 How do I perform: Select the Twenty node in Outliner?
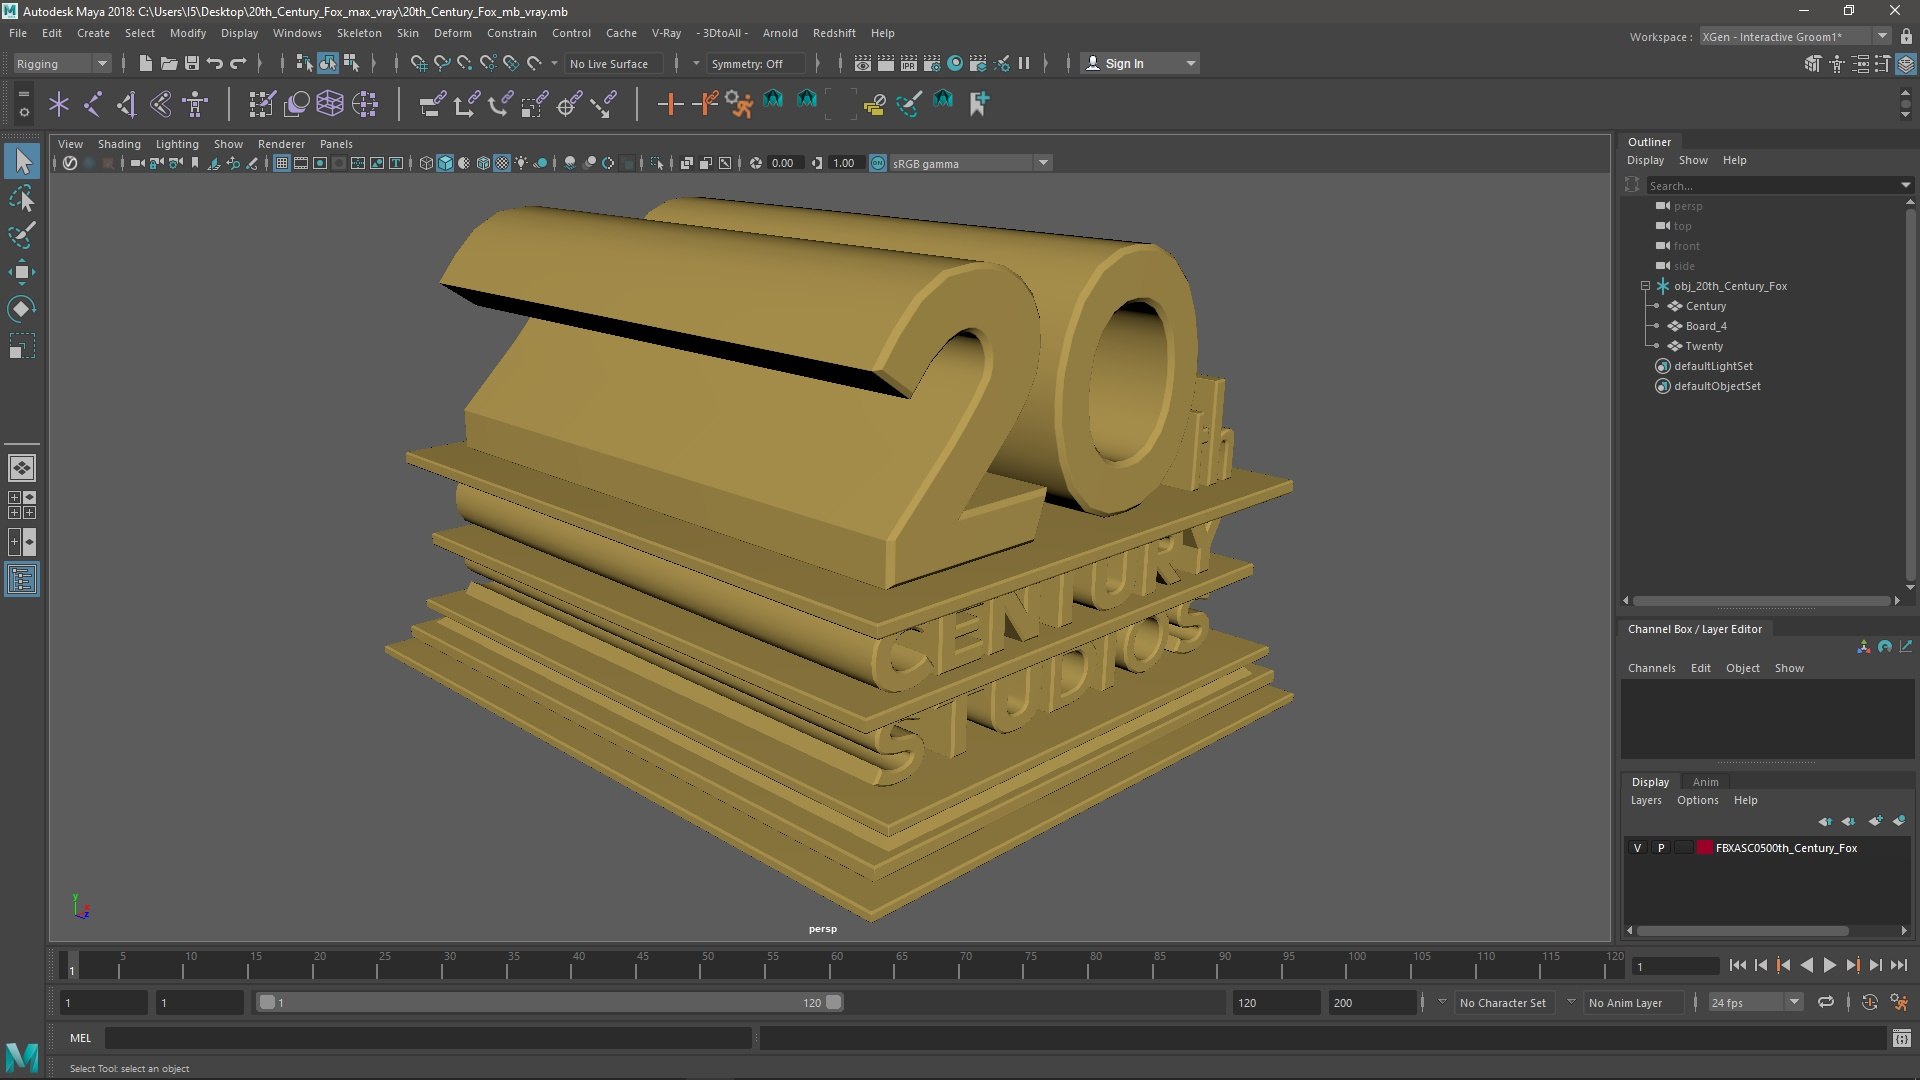click(x=1703, y=346)
